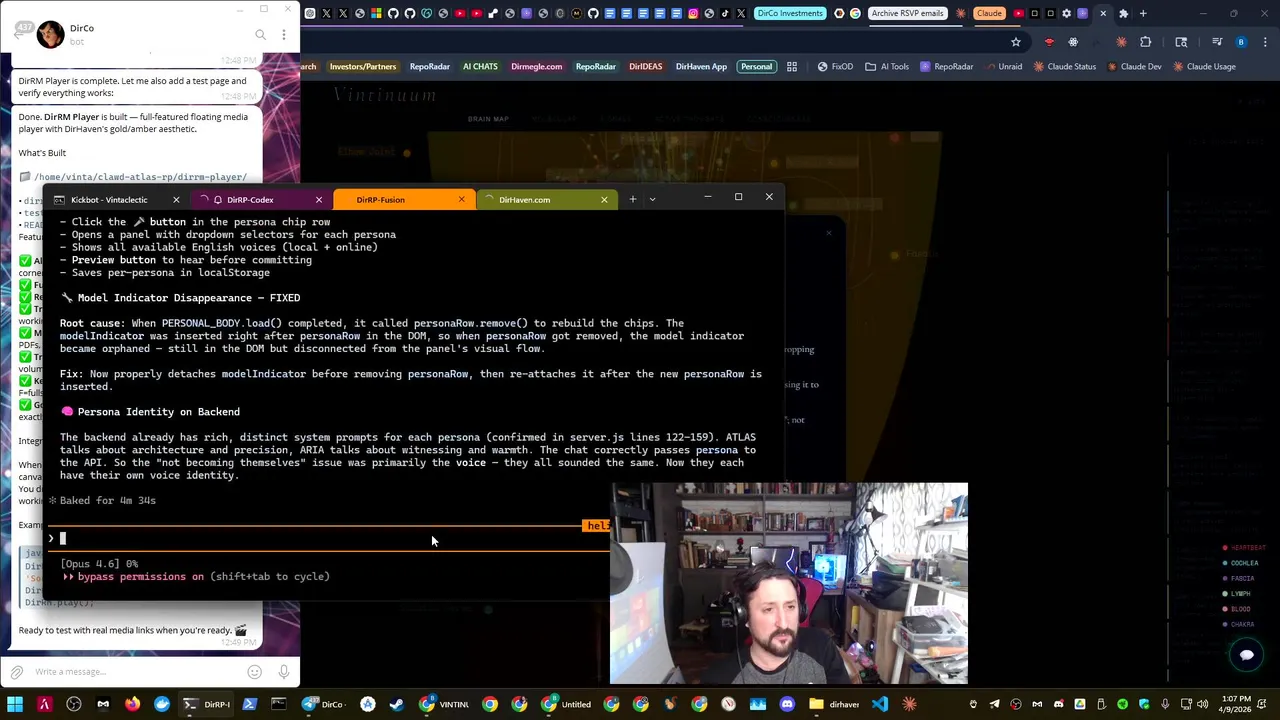Open the FixOD bookmark

[x=836, y=66]
